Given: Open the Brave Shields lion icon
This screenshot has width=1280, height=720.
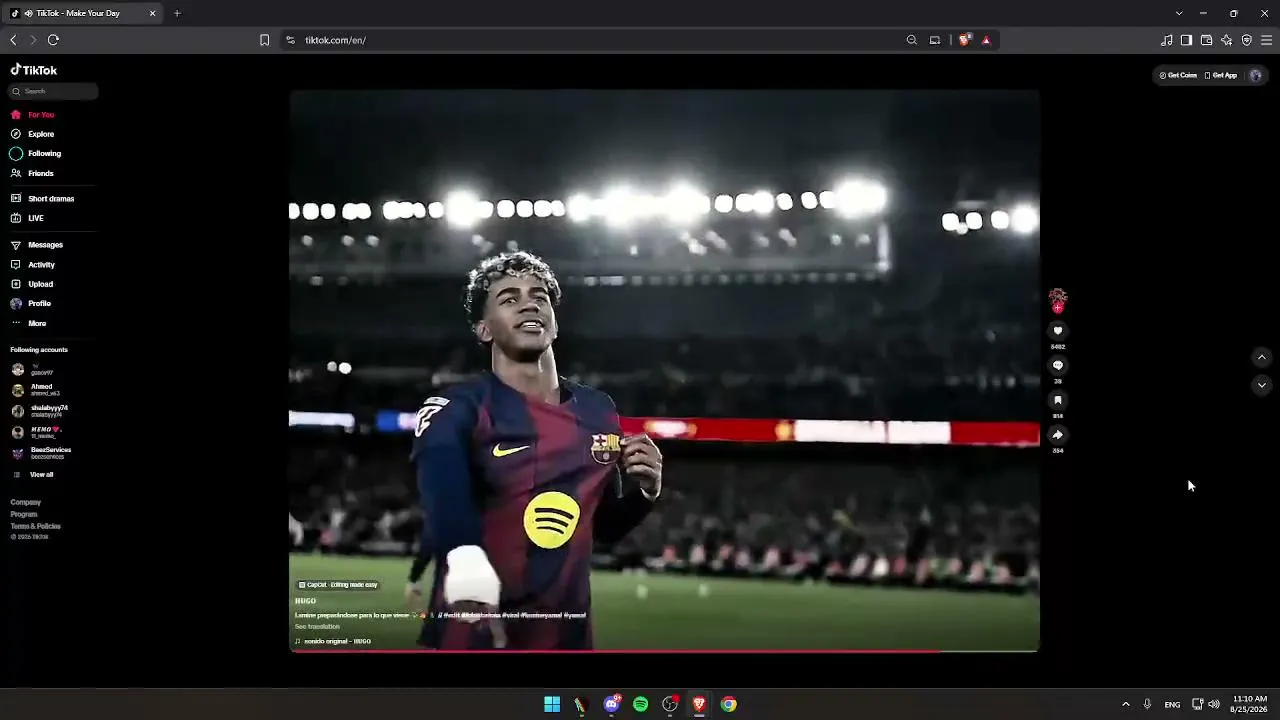Looking at the screenshot, I should tap(964, 40).
